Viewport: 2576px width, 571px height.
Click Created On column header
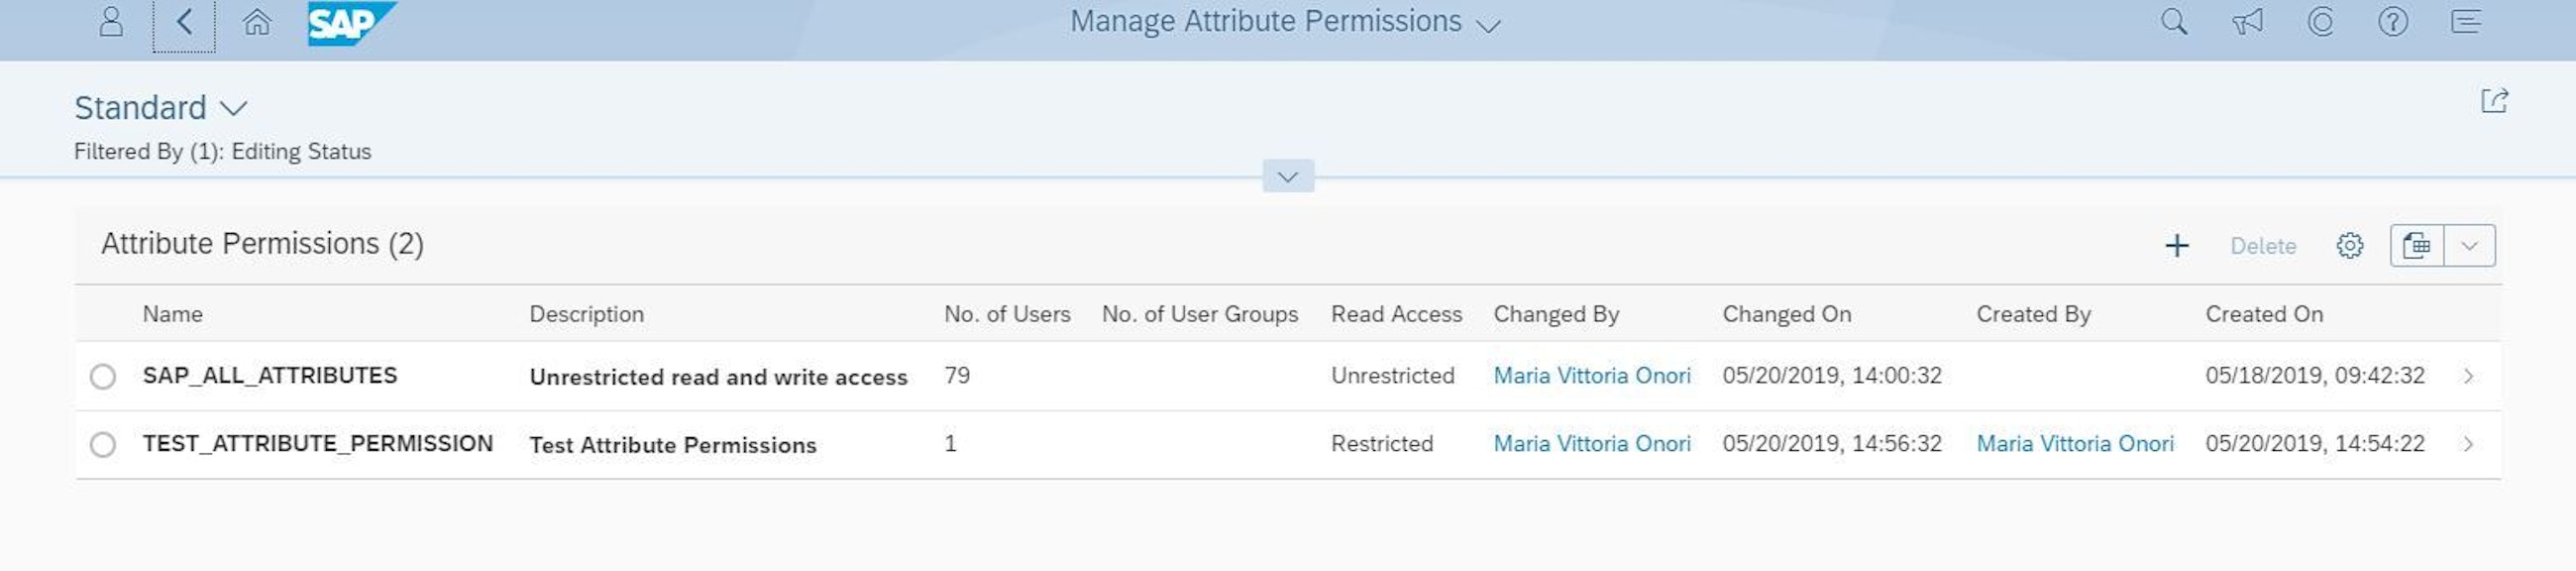(2264, 314)
